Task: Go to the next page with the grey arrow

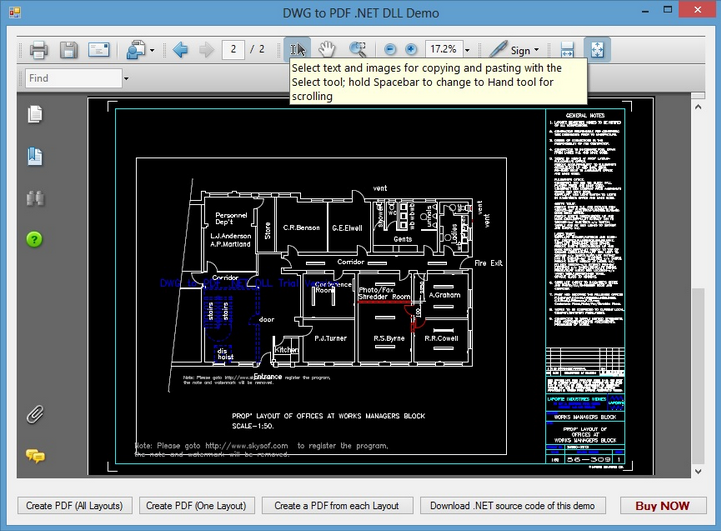Action: [x=206, y=50]
